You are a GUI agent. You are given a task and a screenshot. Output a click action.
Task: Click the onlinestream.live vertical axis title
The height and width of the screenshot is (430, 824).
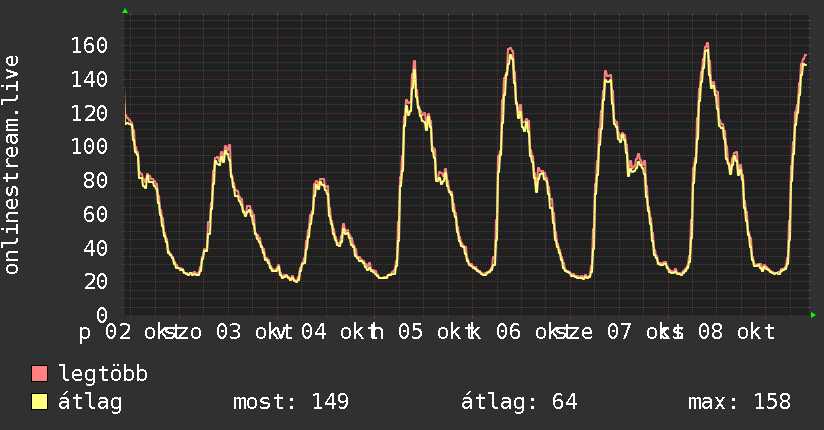11,165
